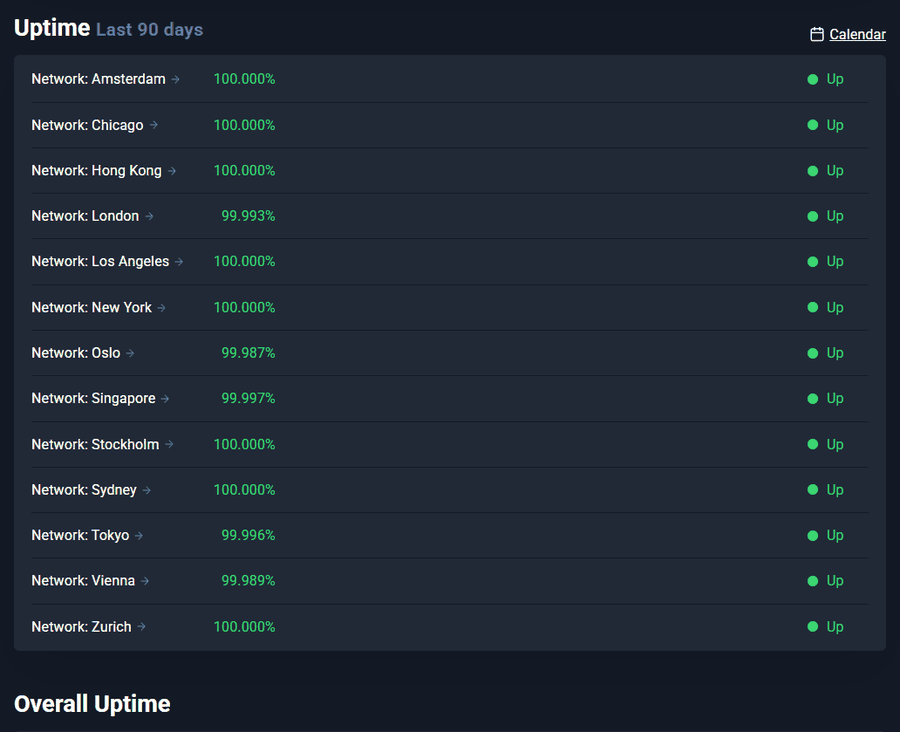Click the arrow icon beside Network: Vienna
Viewport: 900px width, 732px height.
[145, 581]
